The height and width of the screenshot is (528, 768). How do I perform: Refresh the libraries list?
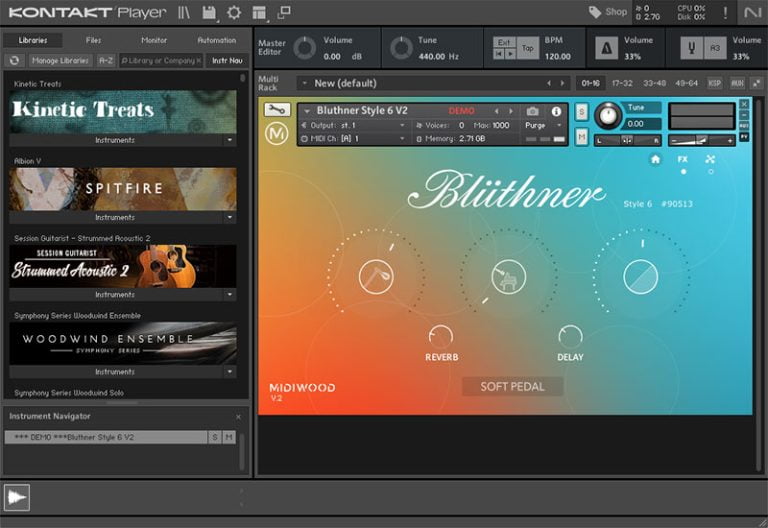(x=14, y=60)
